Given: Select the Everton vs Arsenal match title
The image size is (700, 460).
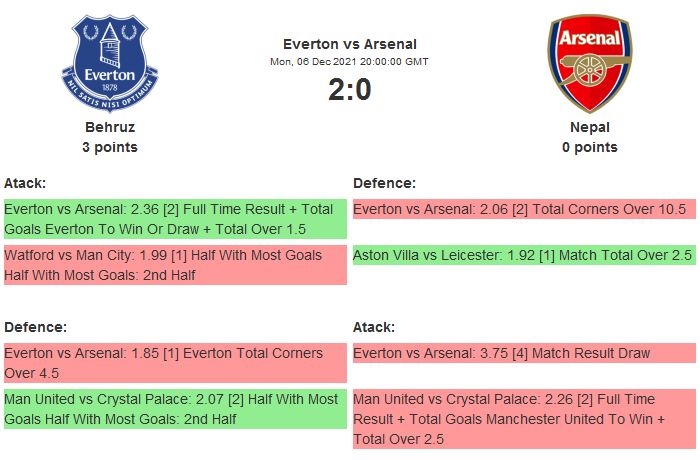Looking at the screenshot, I should pyautogui.click(x=350, y=43).
